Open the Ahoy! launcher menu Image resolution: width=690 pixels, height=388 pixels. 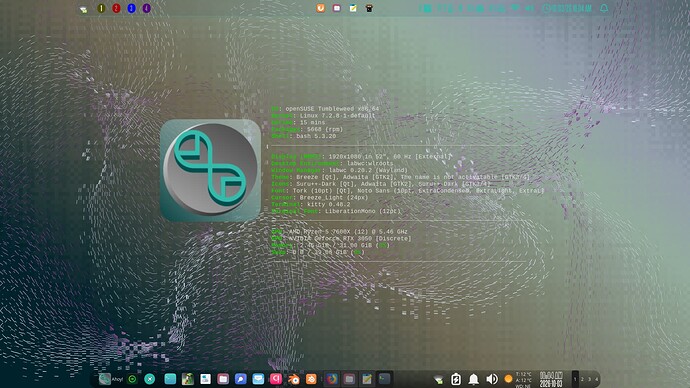coord(110,379)
